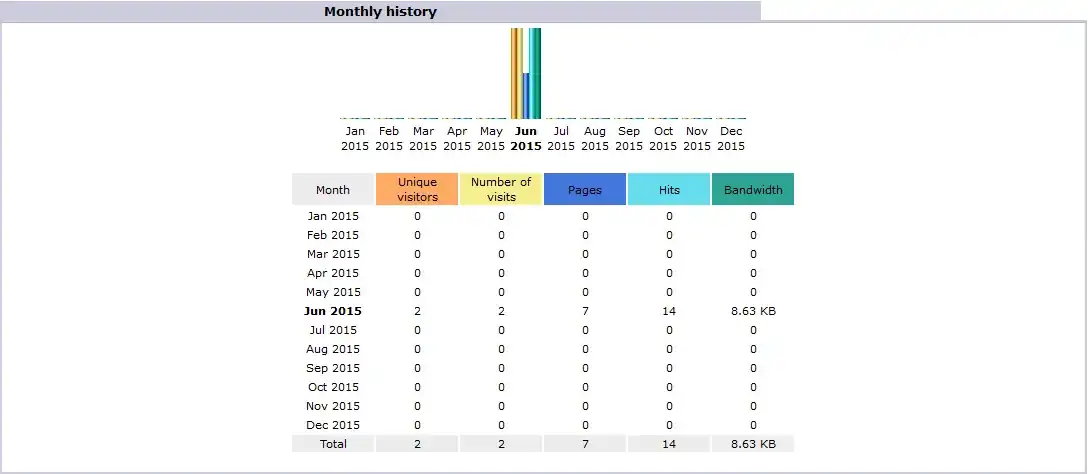Click the May 2015 bandwidth zero value
1088x474 pixels.
tap(753, 292)
